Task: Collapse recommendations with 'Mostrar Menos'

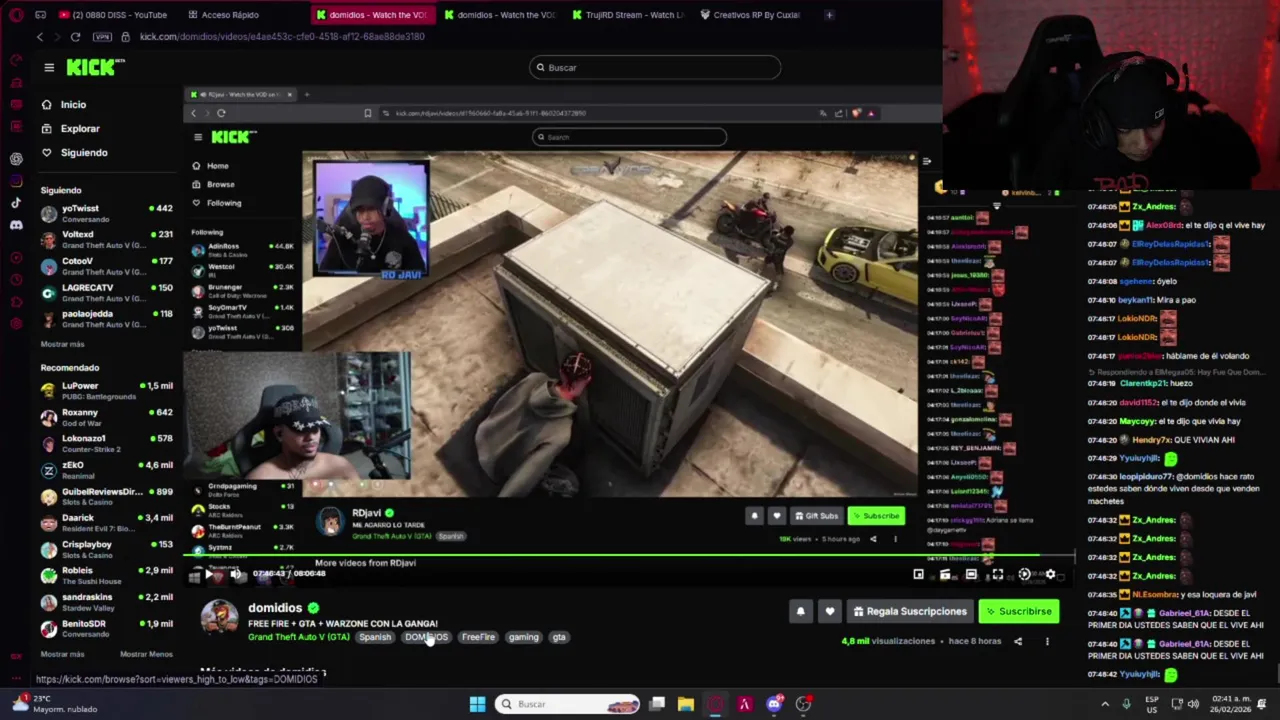Action: [x=146, y=654]
